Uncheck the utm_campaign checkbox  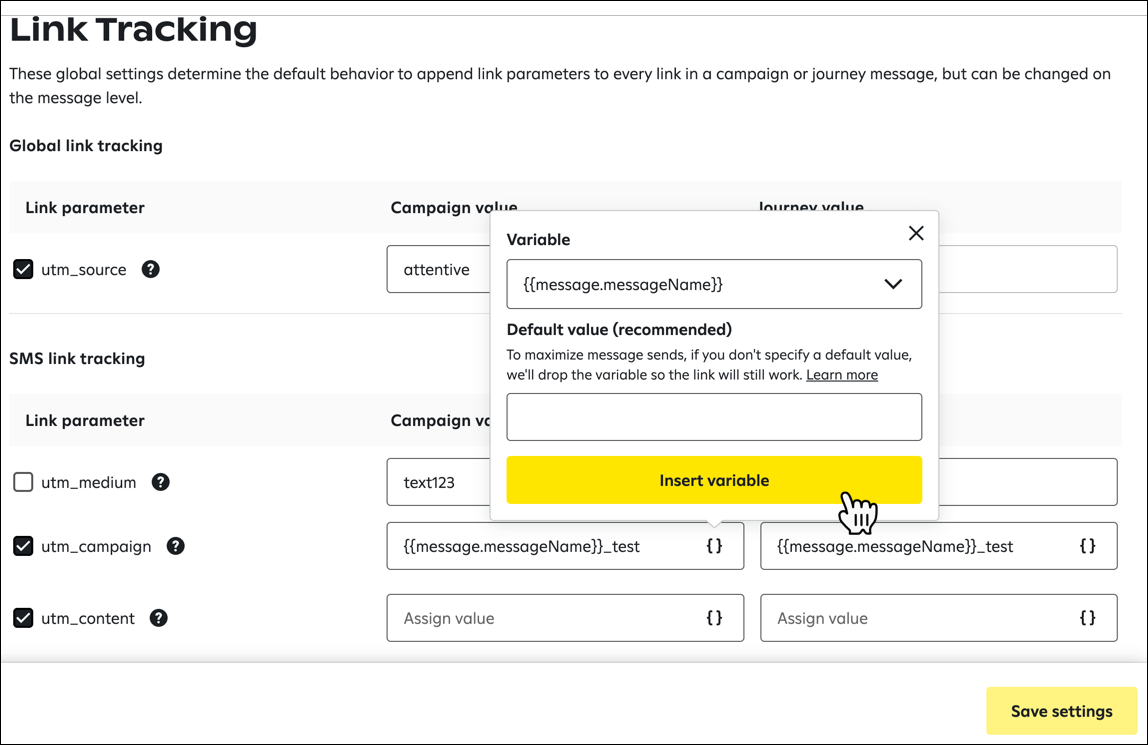[x=23, y=546]
